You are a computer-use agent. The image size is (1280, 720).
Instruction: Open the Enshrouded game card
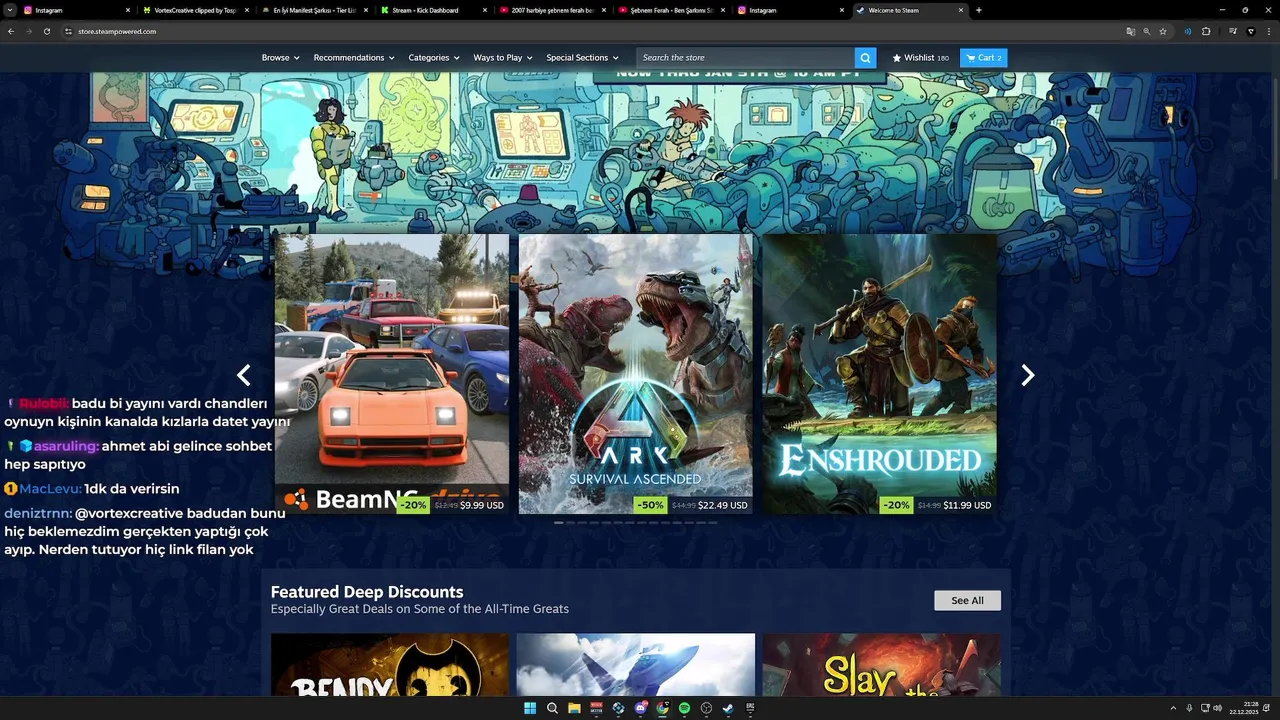tap(879, 374)
